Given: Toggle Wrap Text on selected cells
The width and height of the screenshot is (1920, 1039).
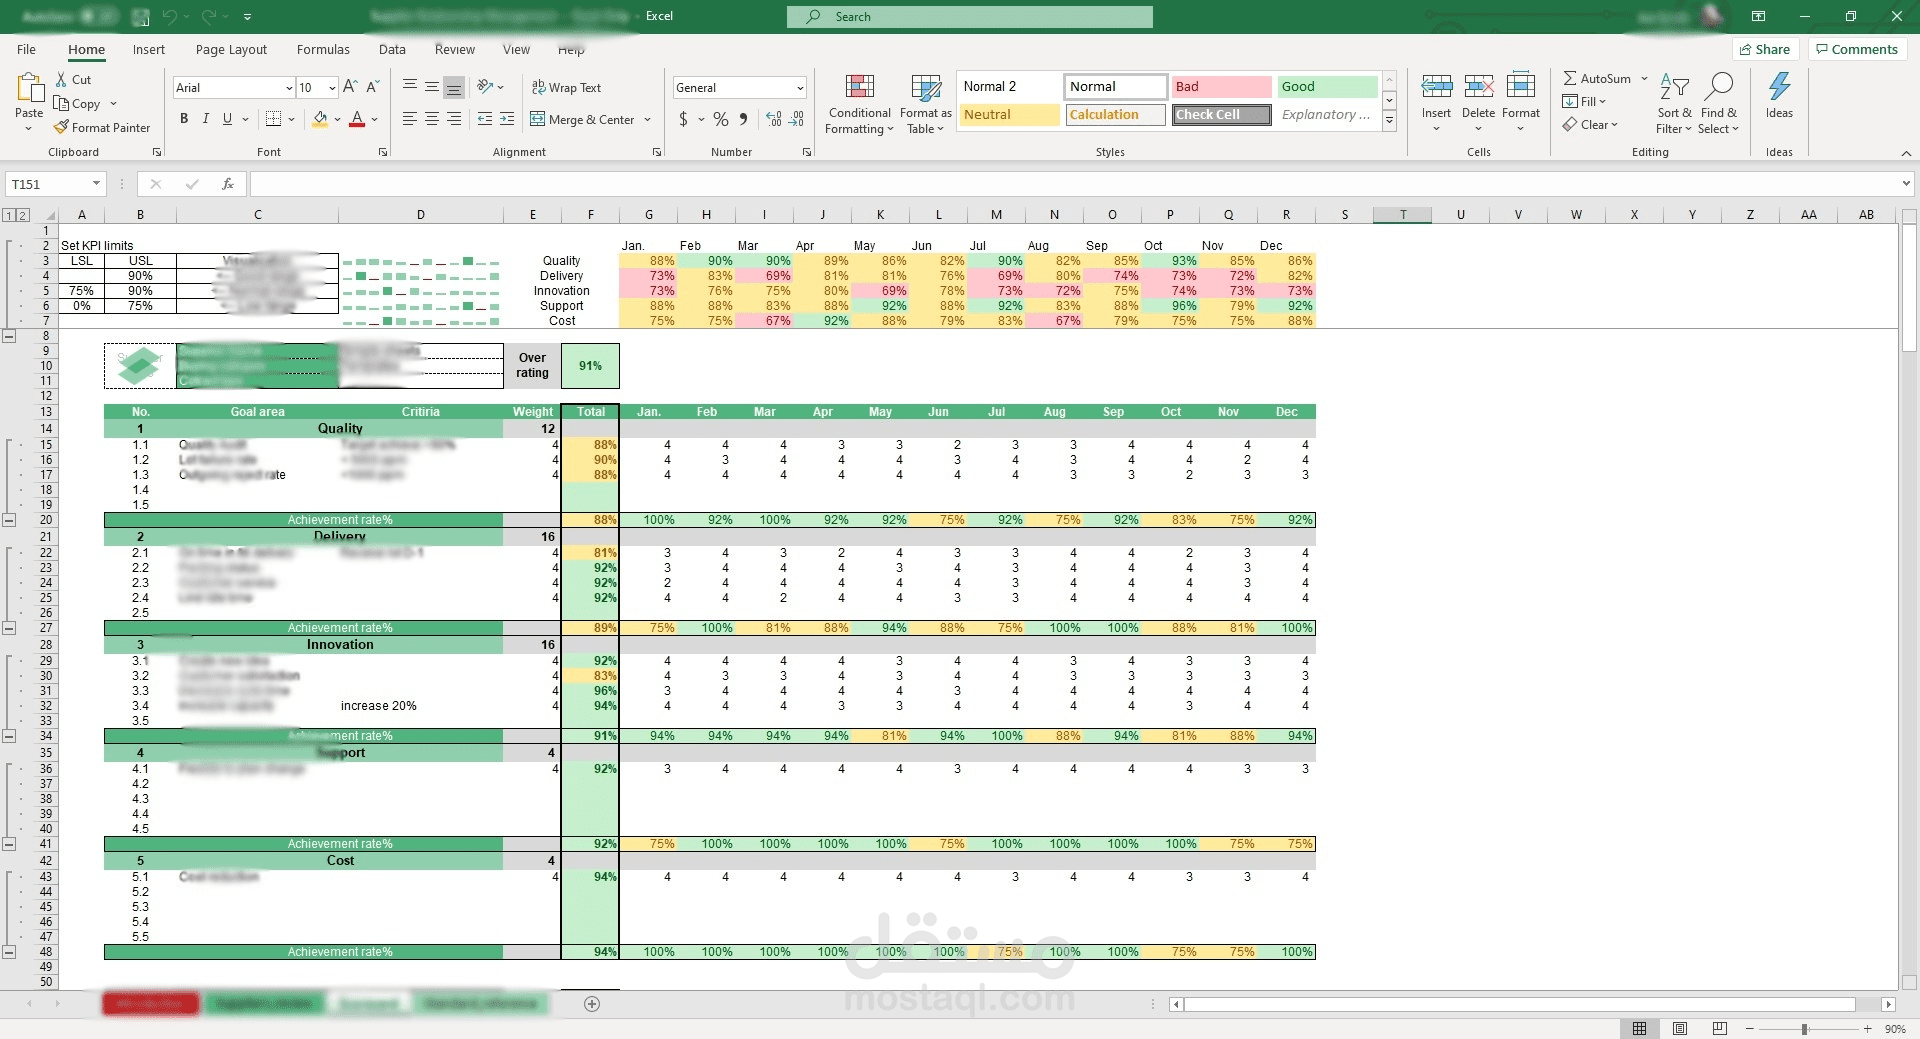Looking at the screenshot, I should [x=566, y=88].
